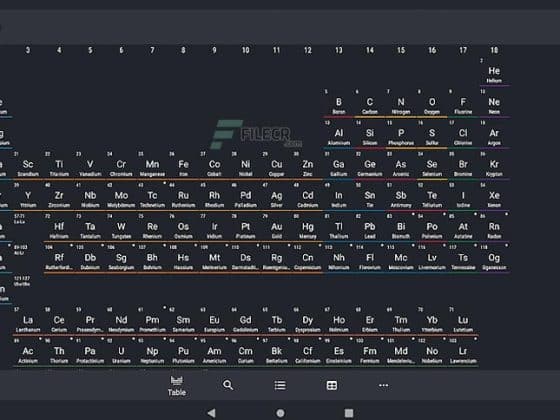560x420 pixels.
Task: Tap the Android home circle button
Action: coord(280,413)
